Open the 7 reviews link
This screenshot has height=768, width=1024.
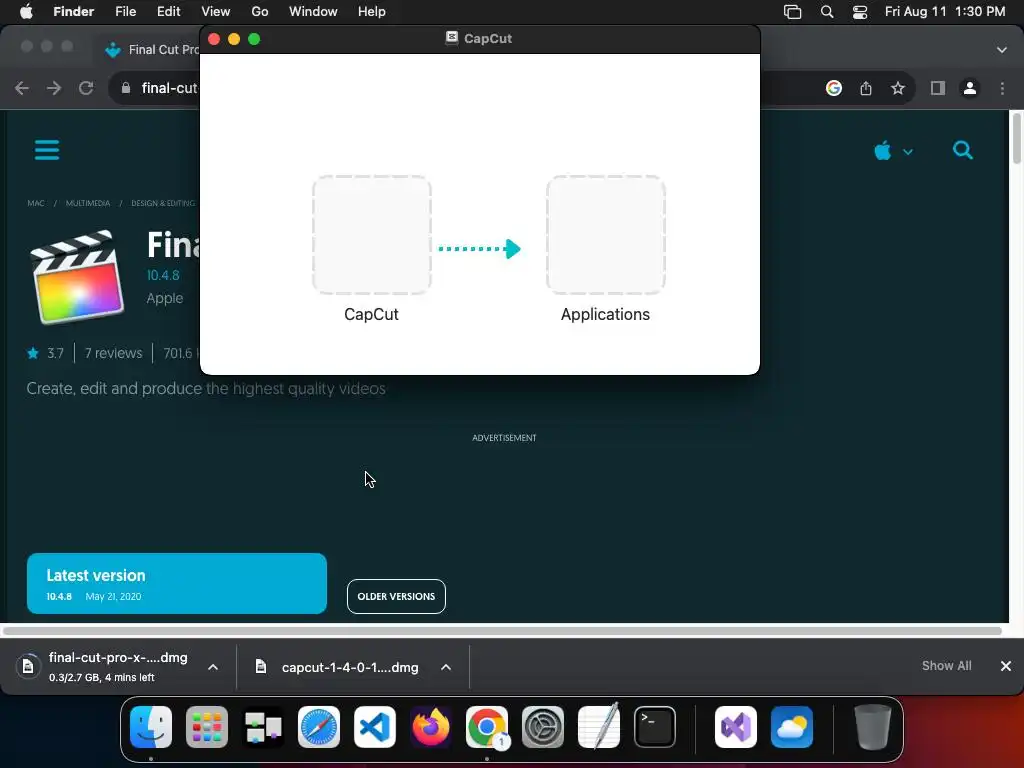114,353
